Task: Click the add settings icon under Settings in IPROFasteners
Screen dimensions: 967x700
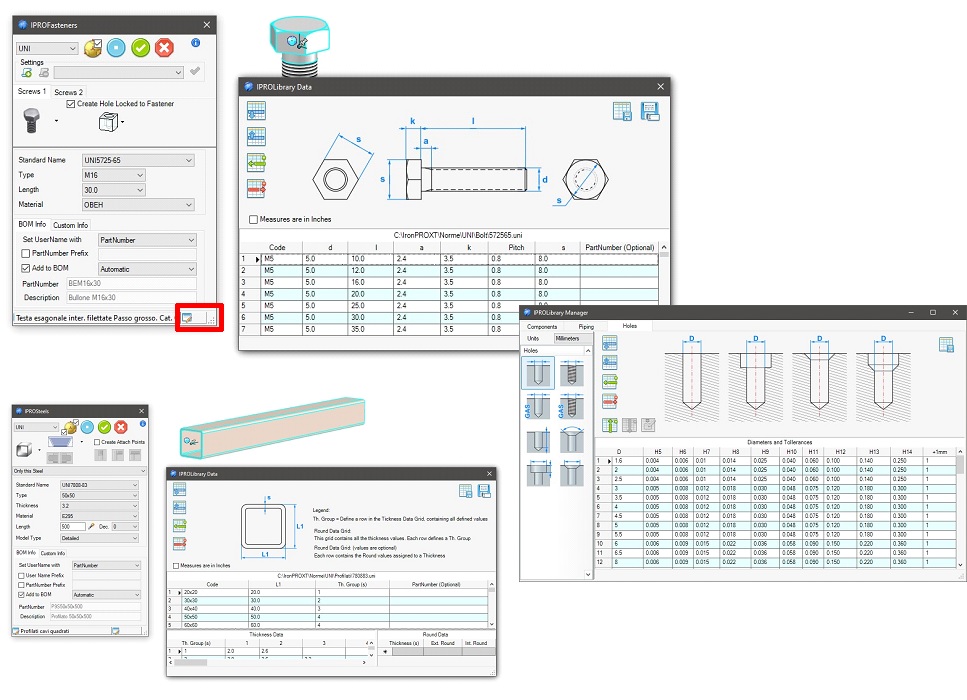Action: point(27,73)
